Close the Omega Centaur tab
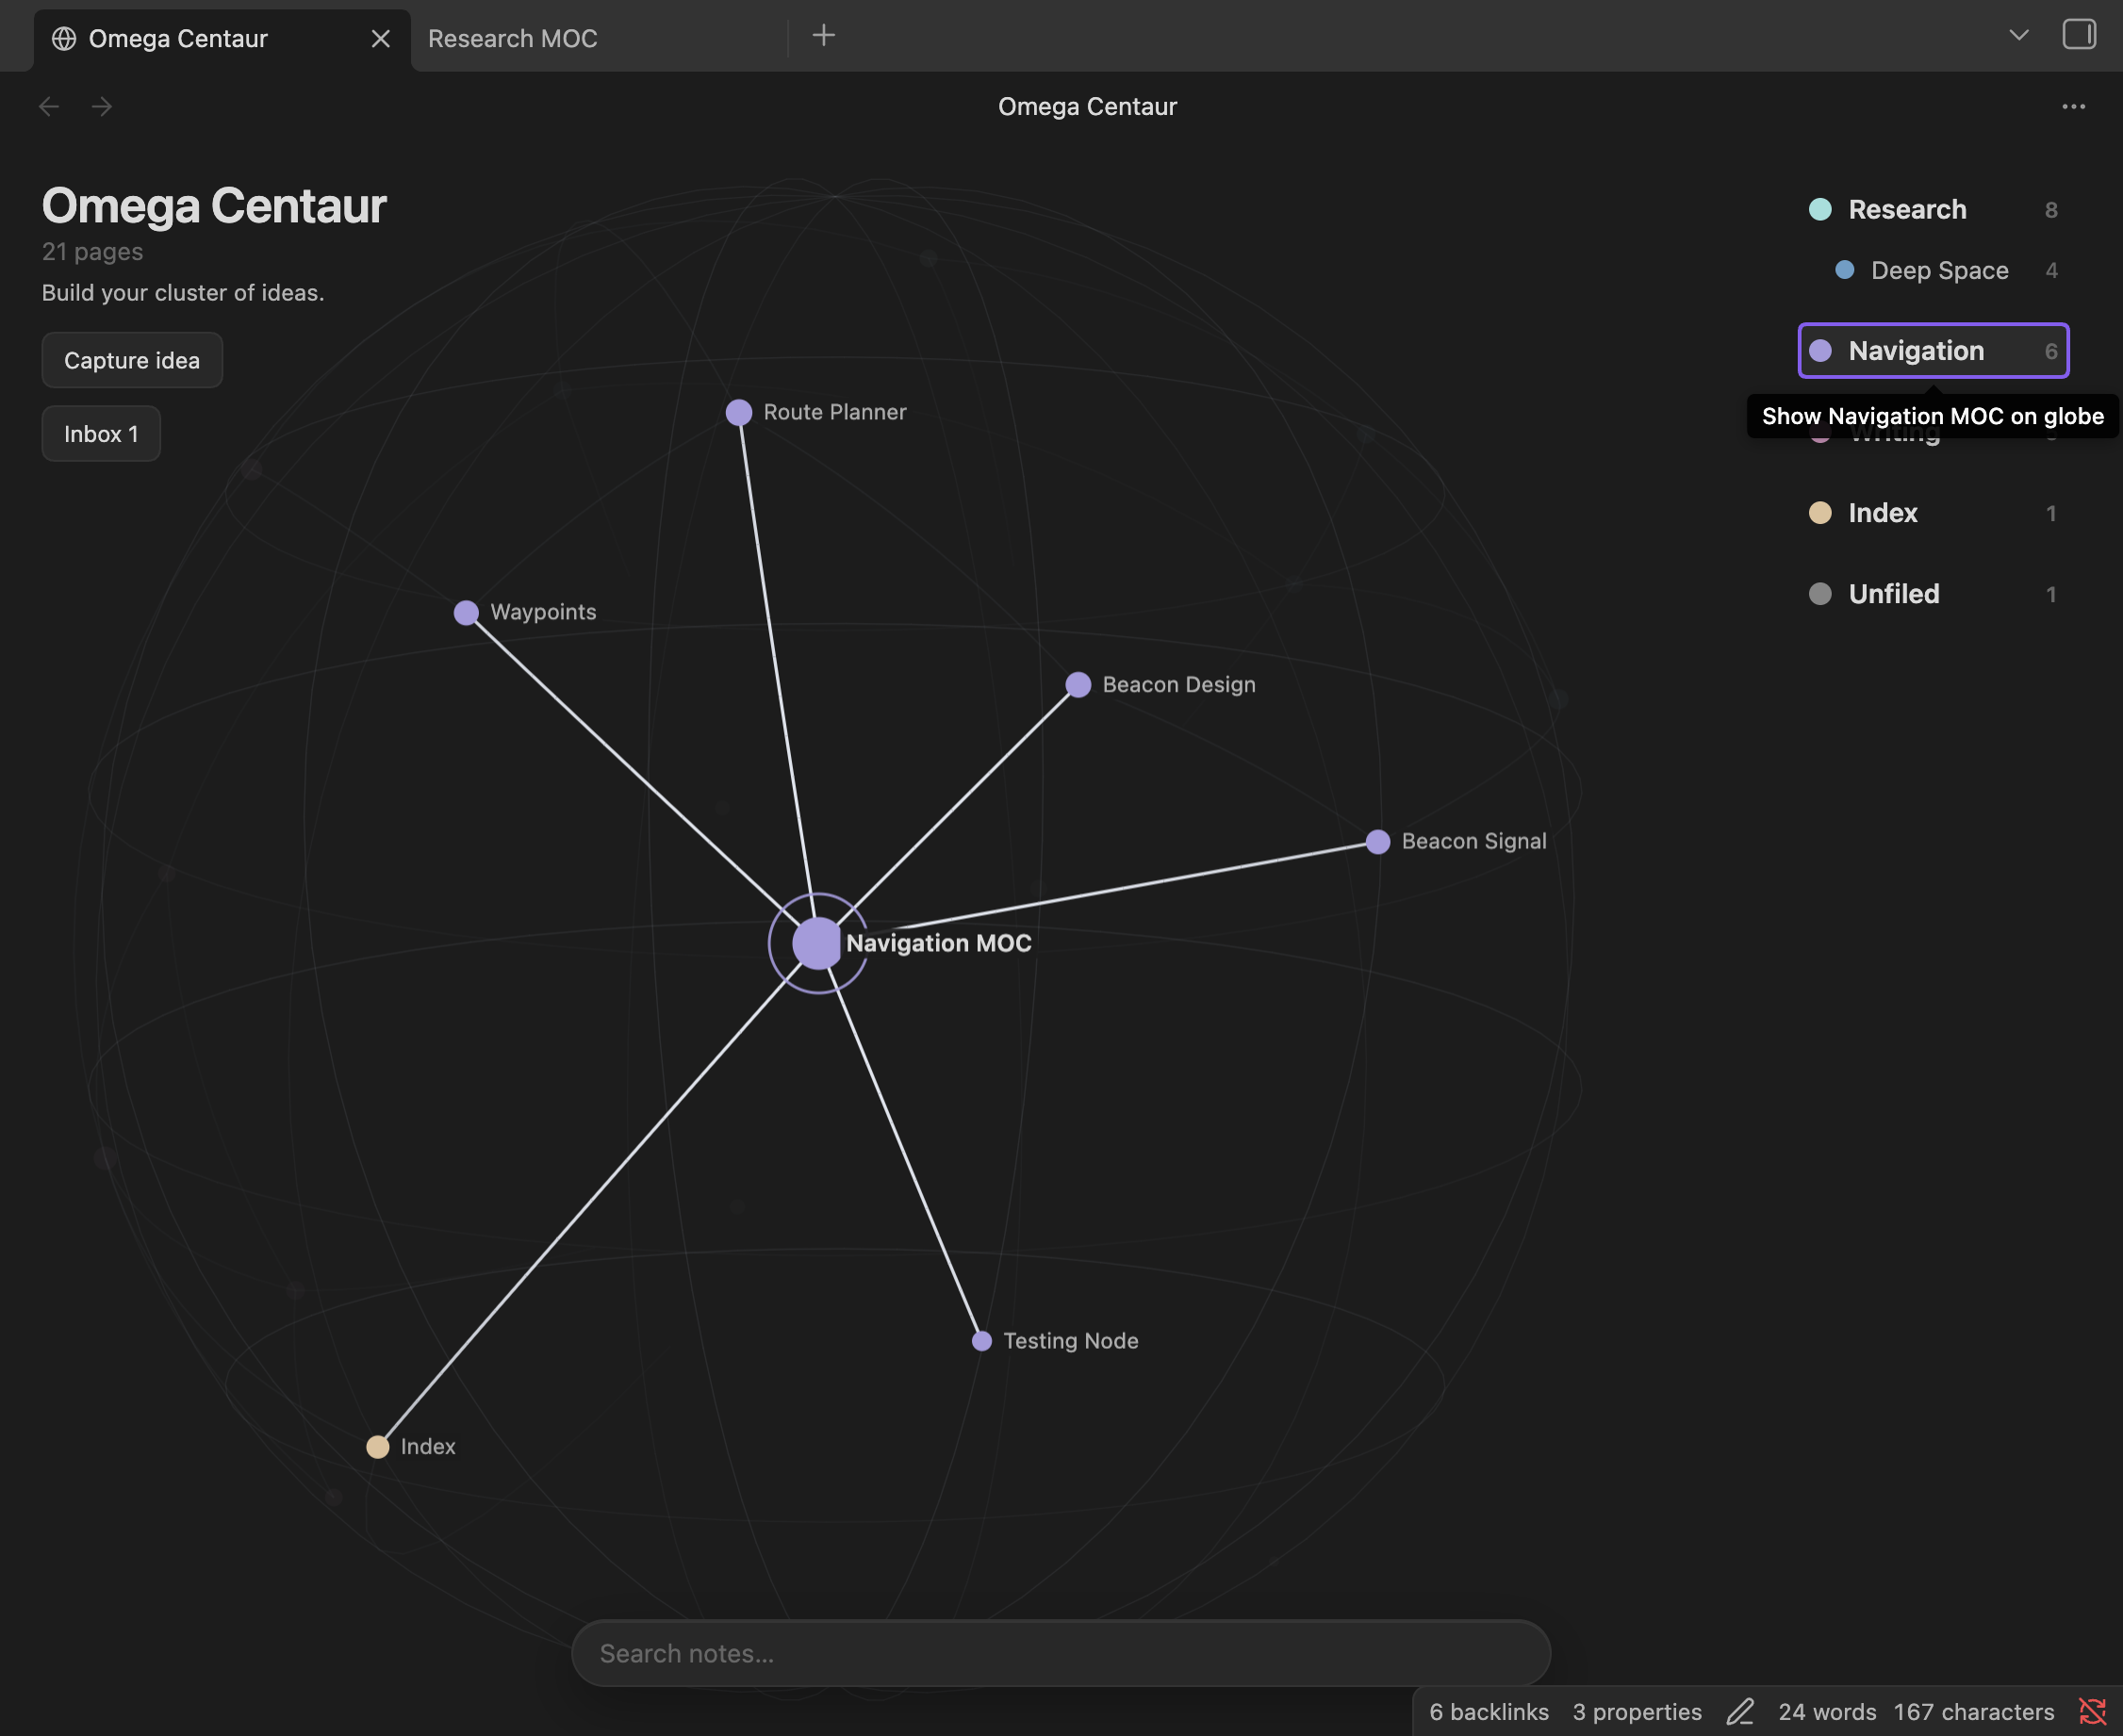The height and width of the screenshot is (1736, 2123). pos(380,38)
